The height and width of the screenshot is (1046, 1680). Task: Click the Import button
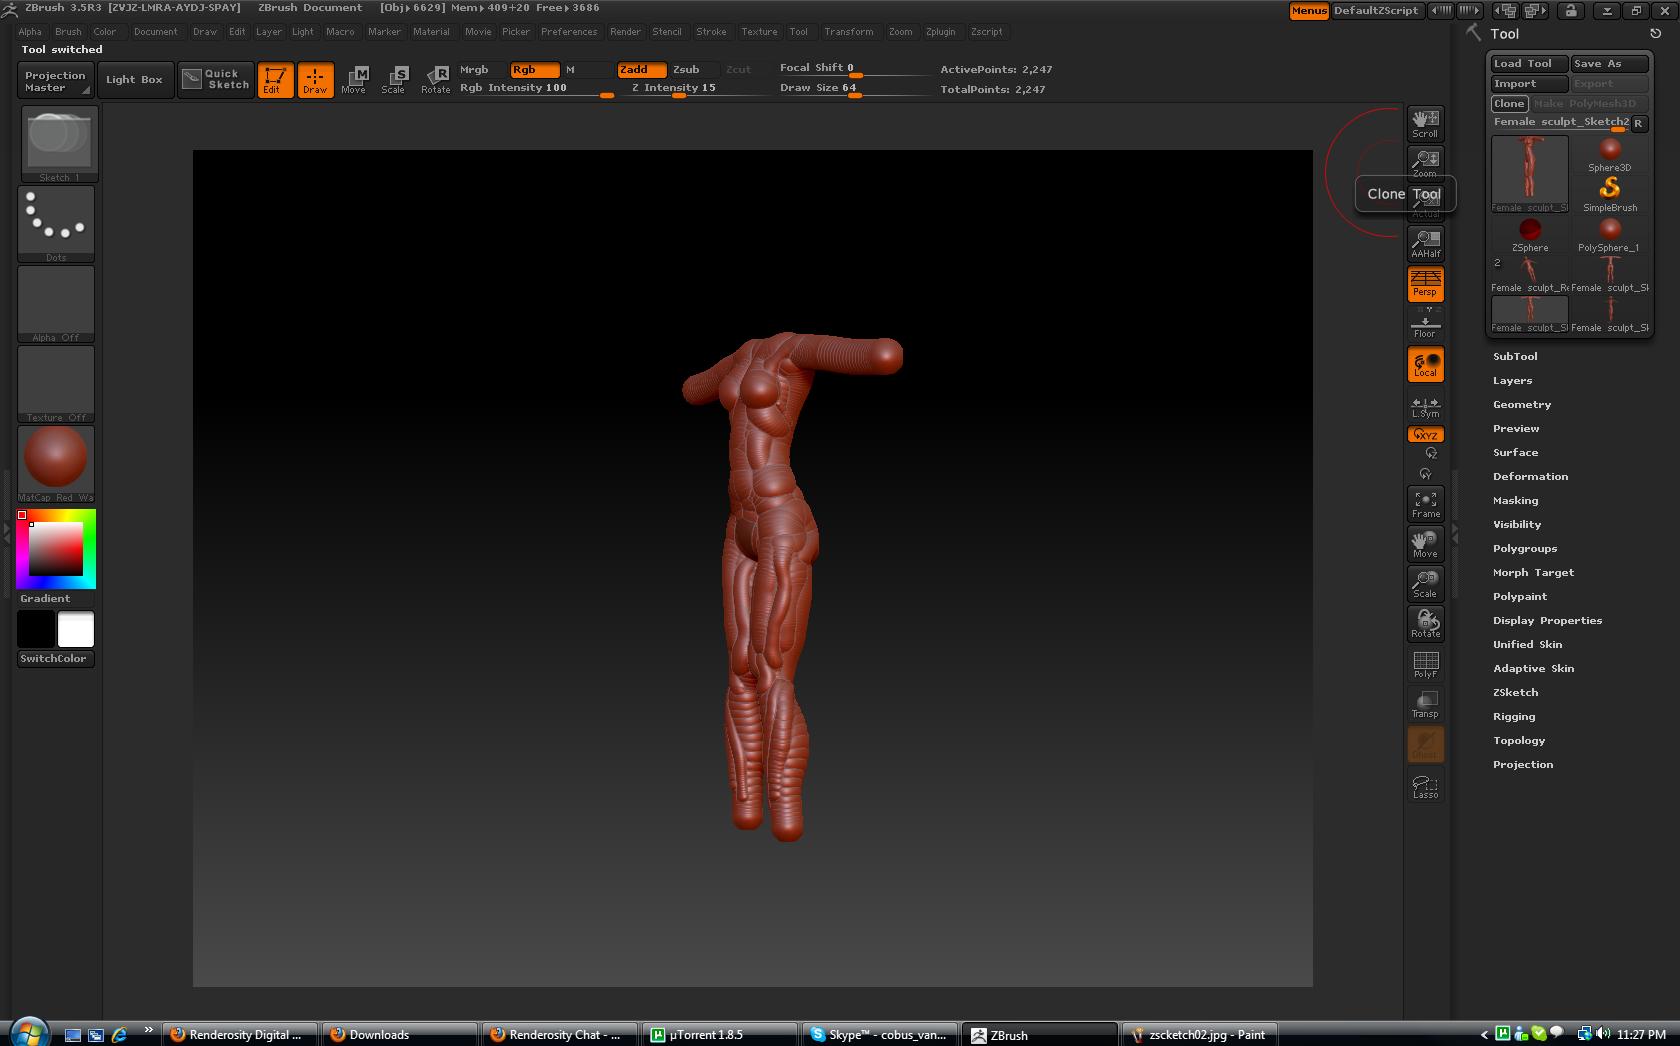pos(1529,84)
